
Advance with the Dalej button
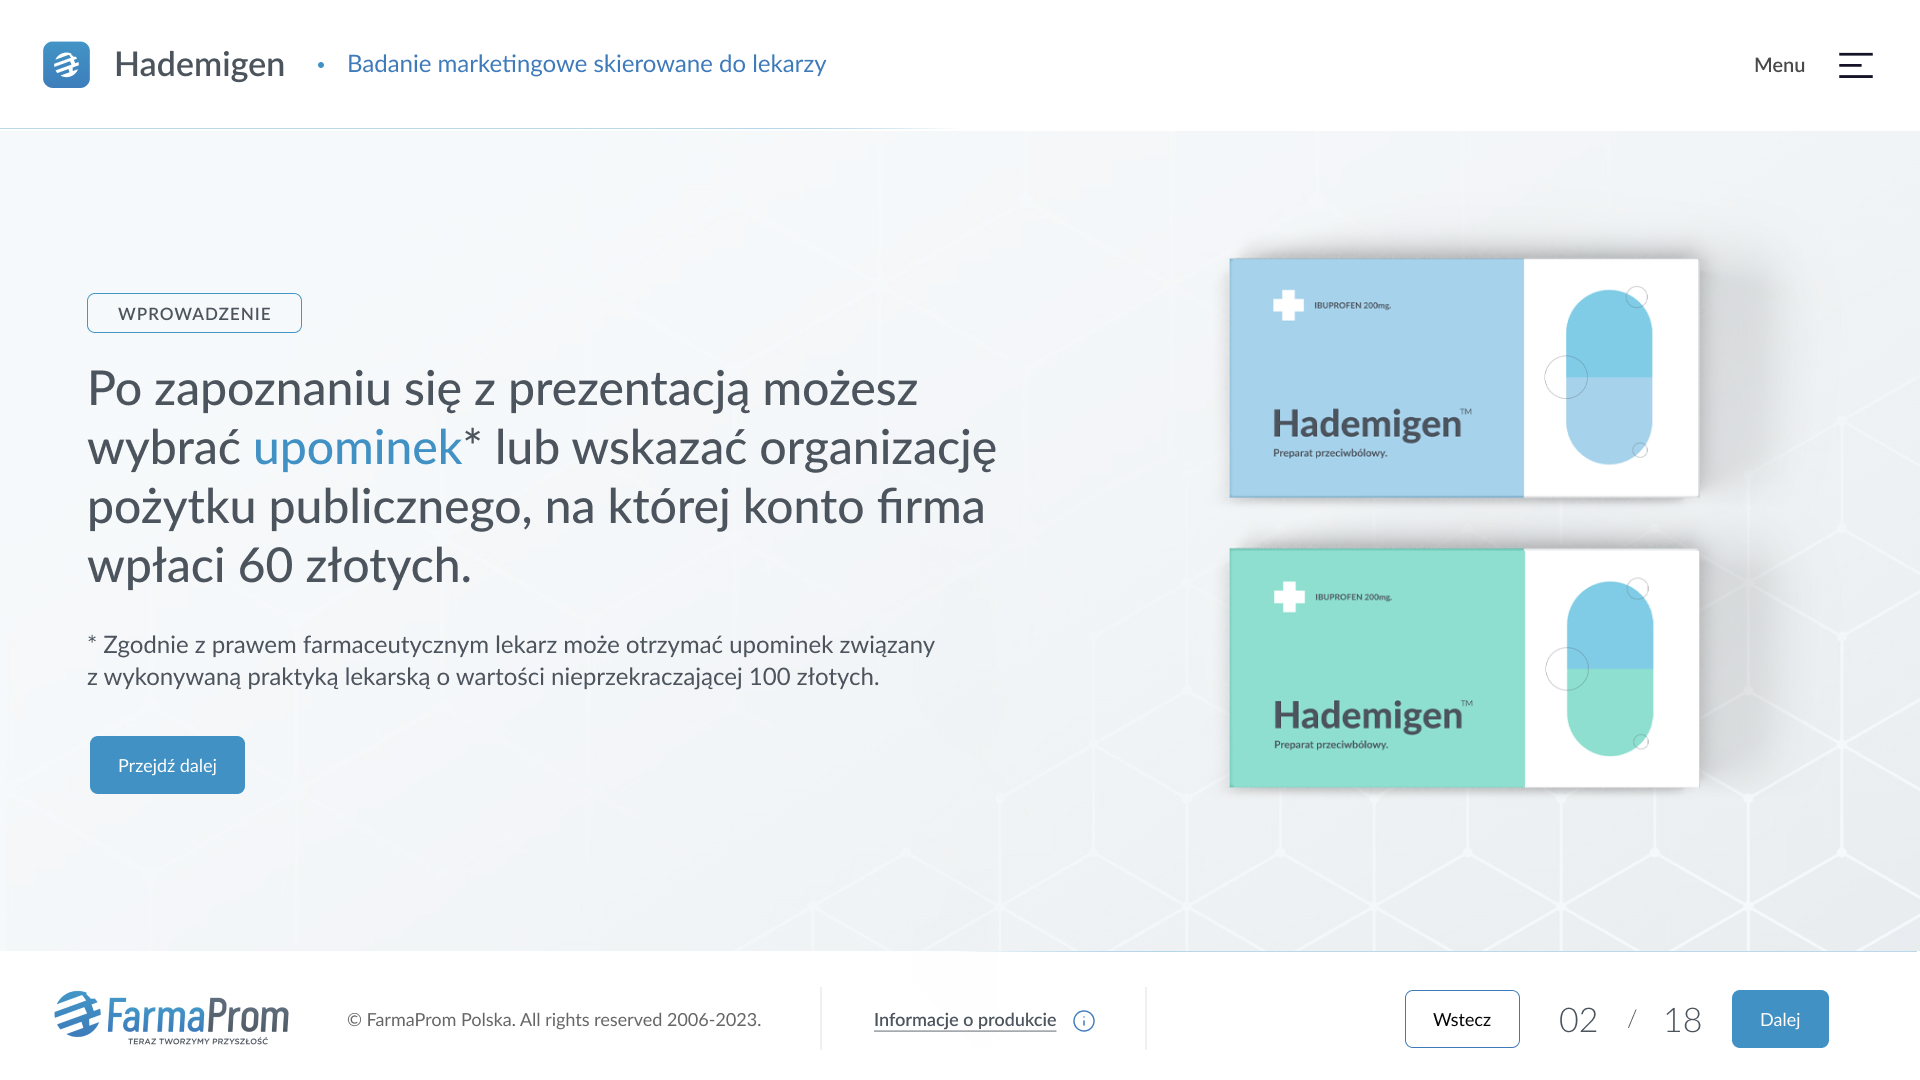pyautogui.click(x=1780, y=1019)
